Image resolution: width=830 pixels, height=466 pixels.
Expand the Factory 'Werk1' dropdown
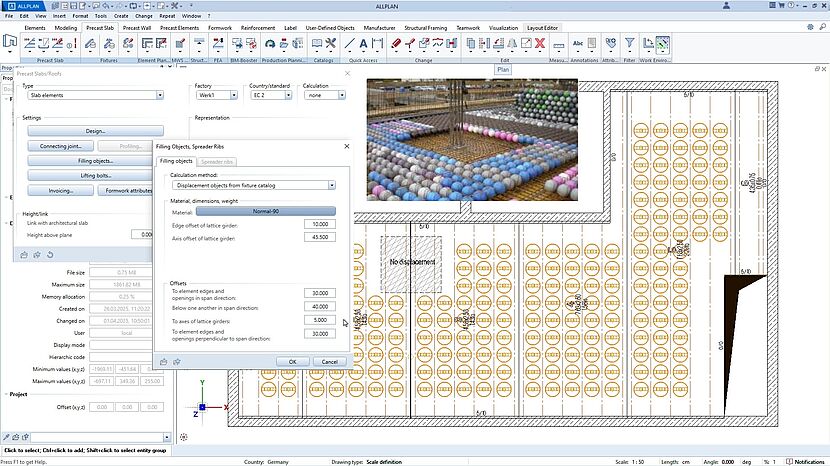217,96
